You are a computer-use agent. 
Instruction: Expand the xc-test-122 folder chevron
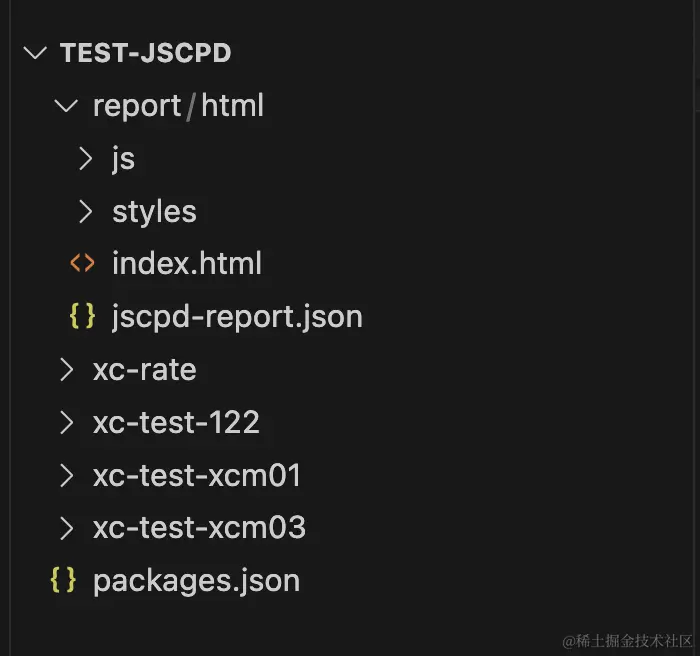tap(67, 423)
